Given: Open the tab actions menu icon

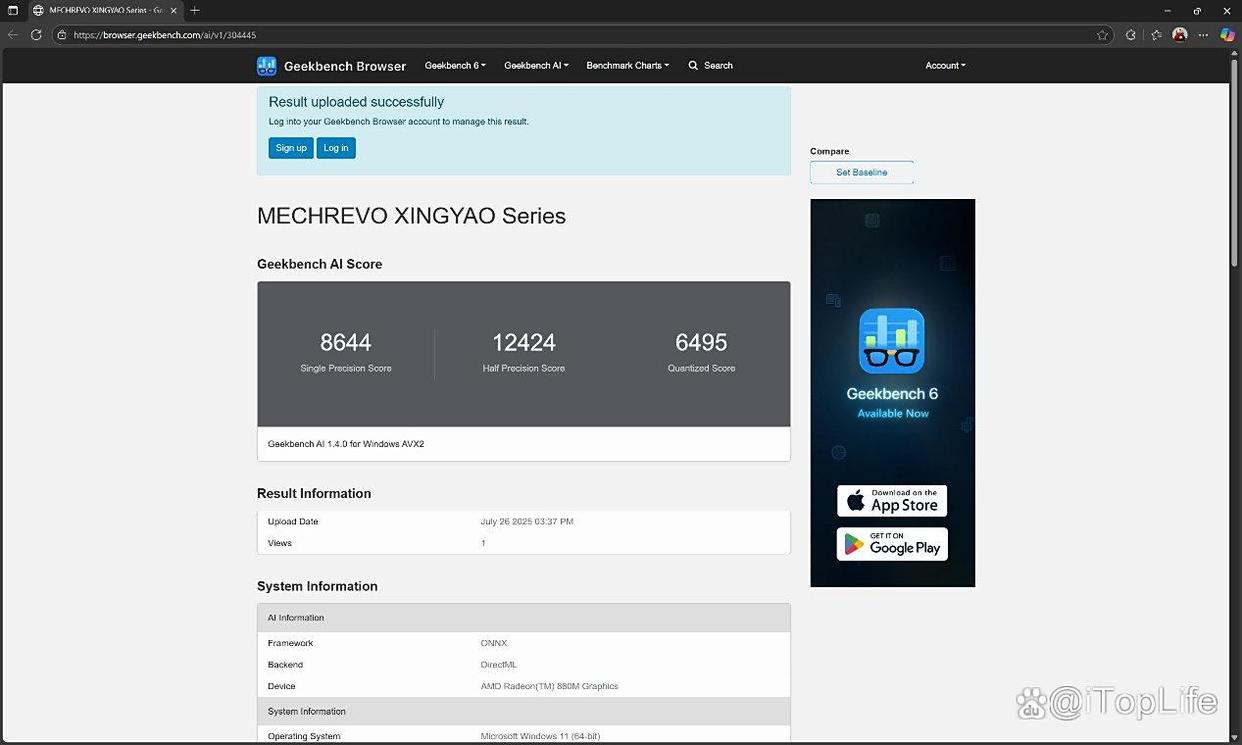Looking at the screenshot, I should pos(13,10).
